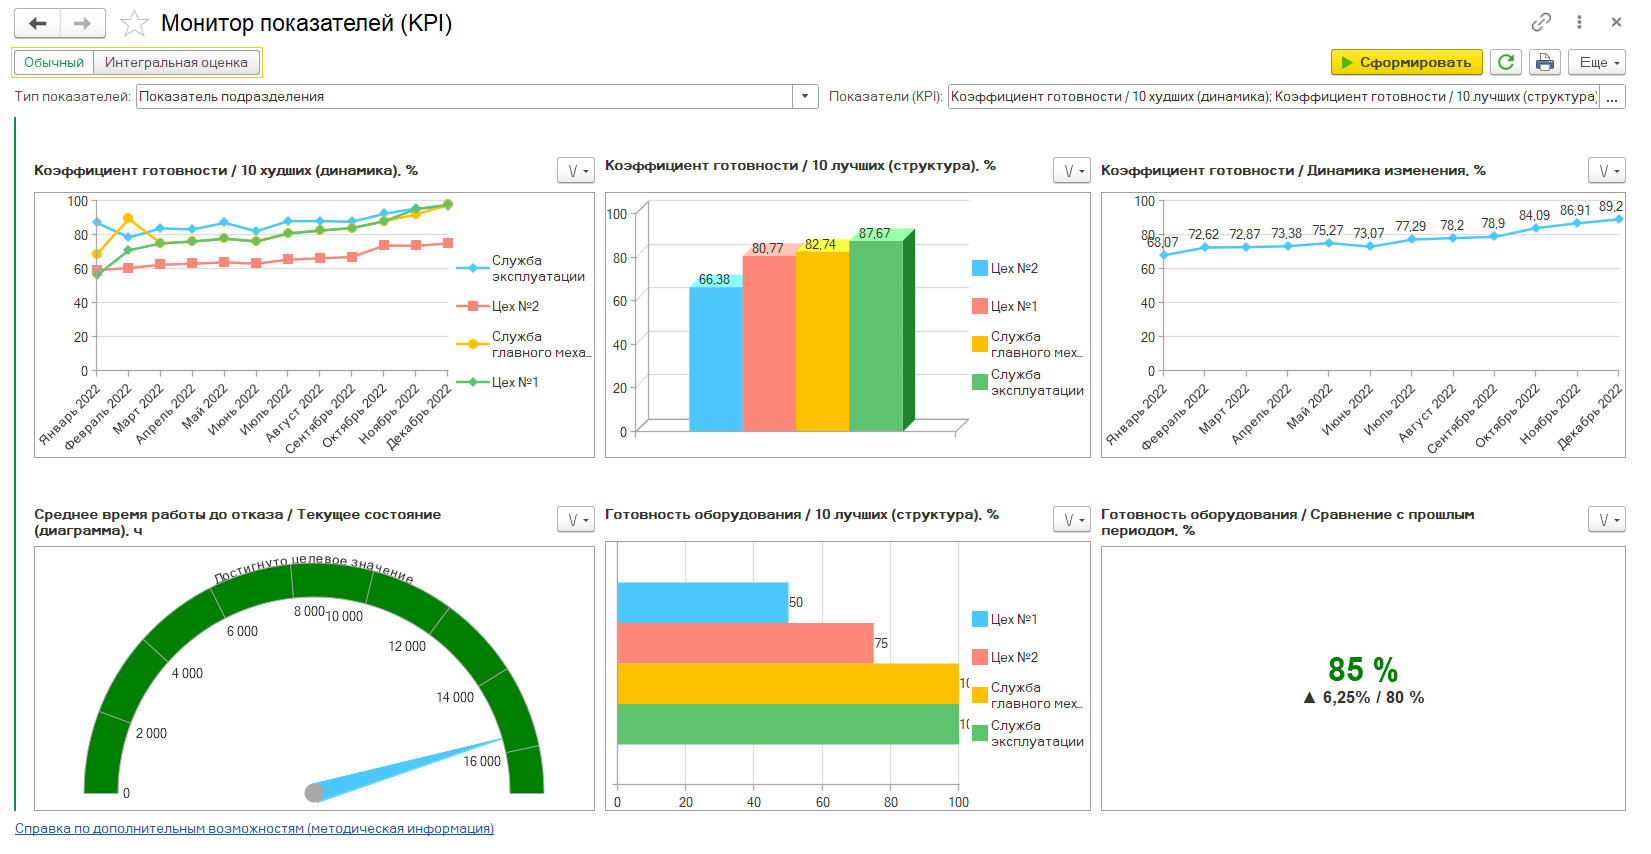The width and height of the screenshot is (1651, 854).
Task: Open the Еще dropdown menu
Action: [x=1597, y=62]
